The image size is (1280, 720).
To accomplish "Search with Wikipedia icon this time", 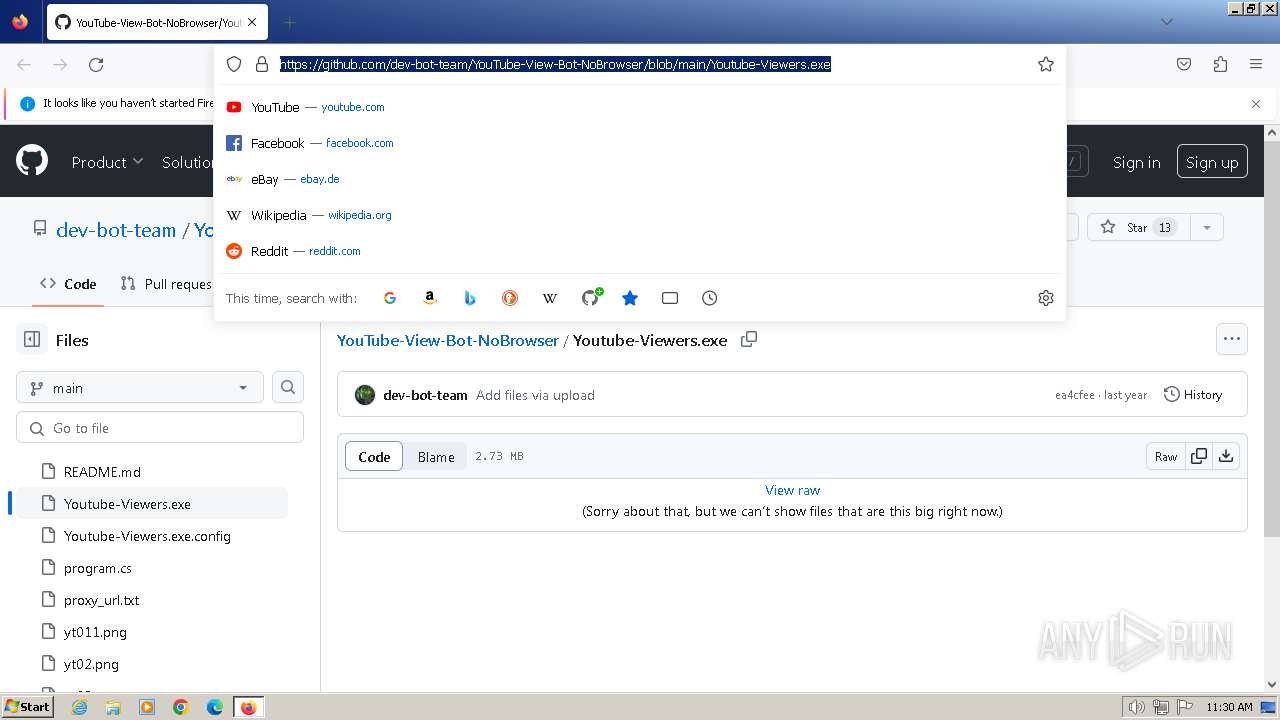I will tap(550, 298).
